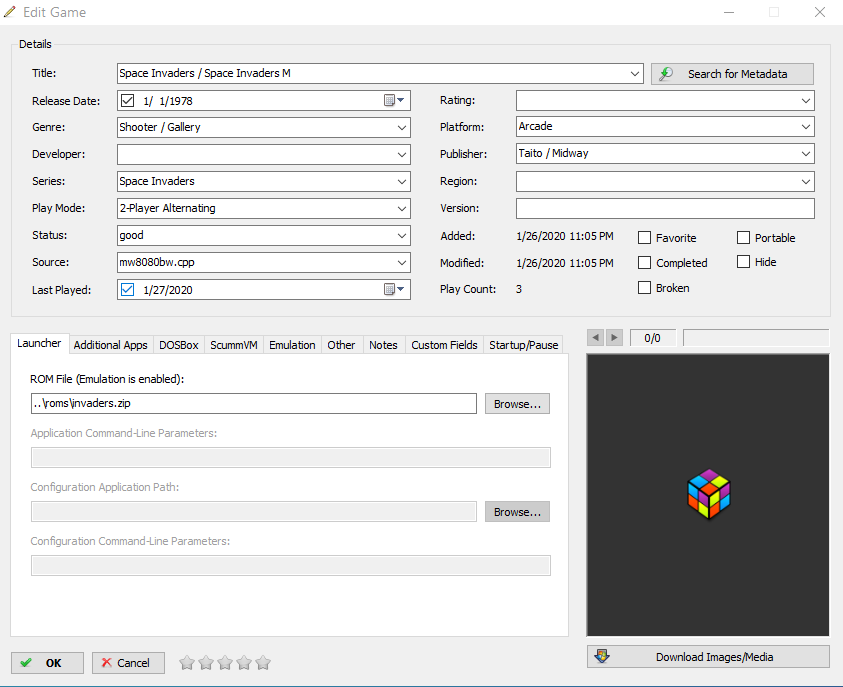Select the Other tab

click(341, 345)
